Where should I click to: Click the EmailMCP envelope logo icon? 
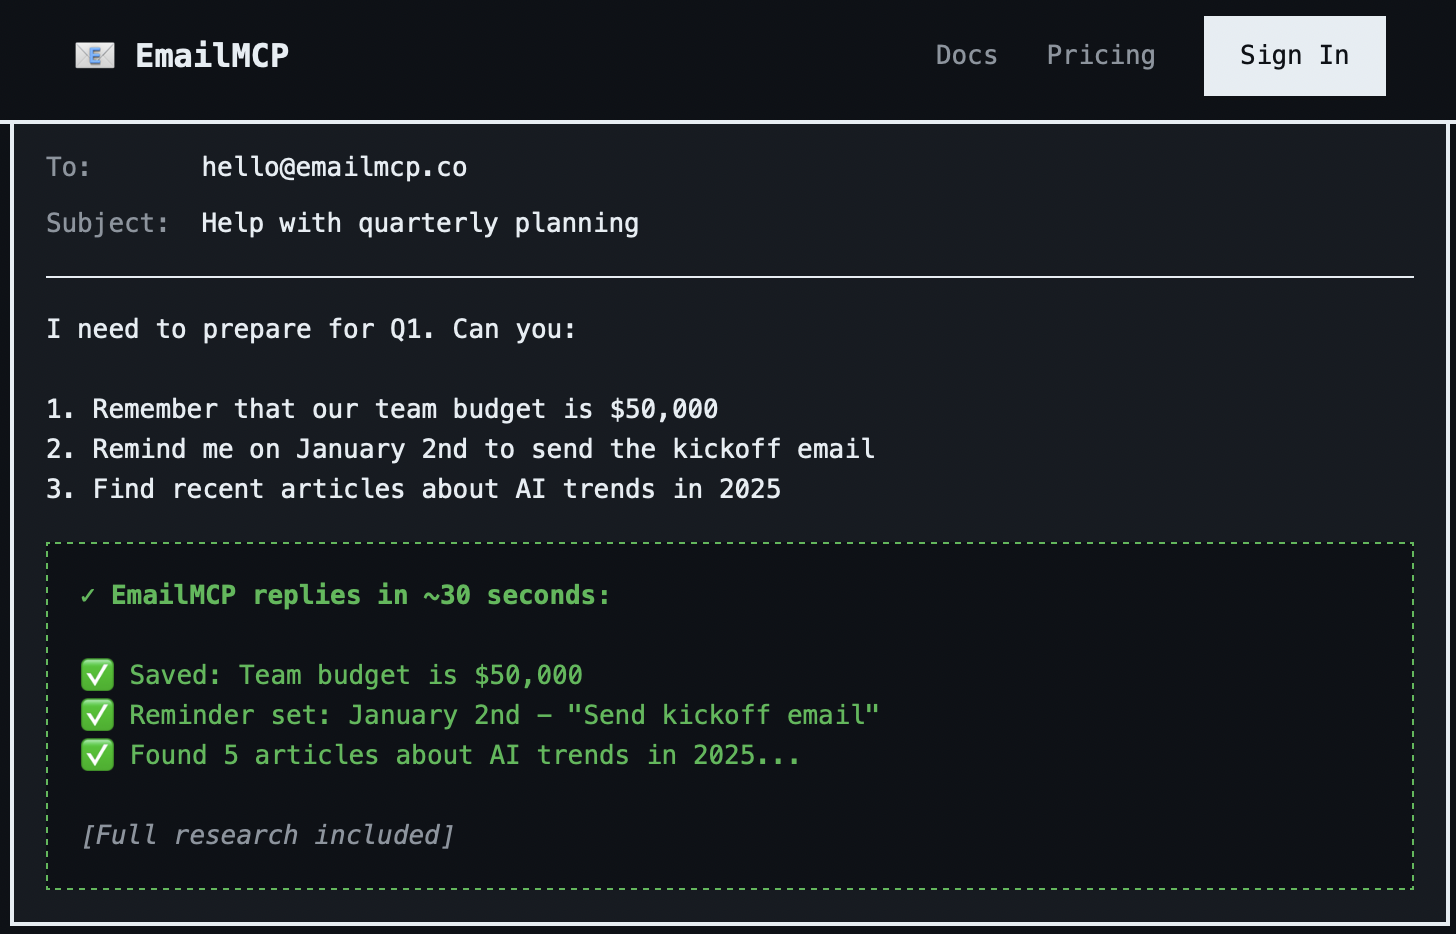click(95, 55)
